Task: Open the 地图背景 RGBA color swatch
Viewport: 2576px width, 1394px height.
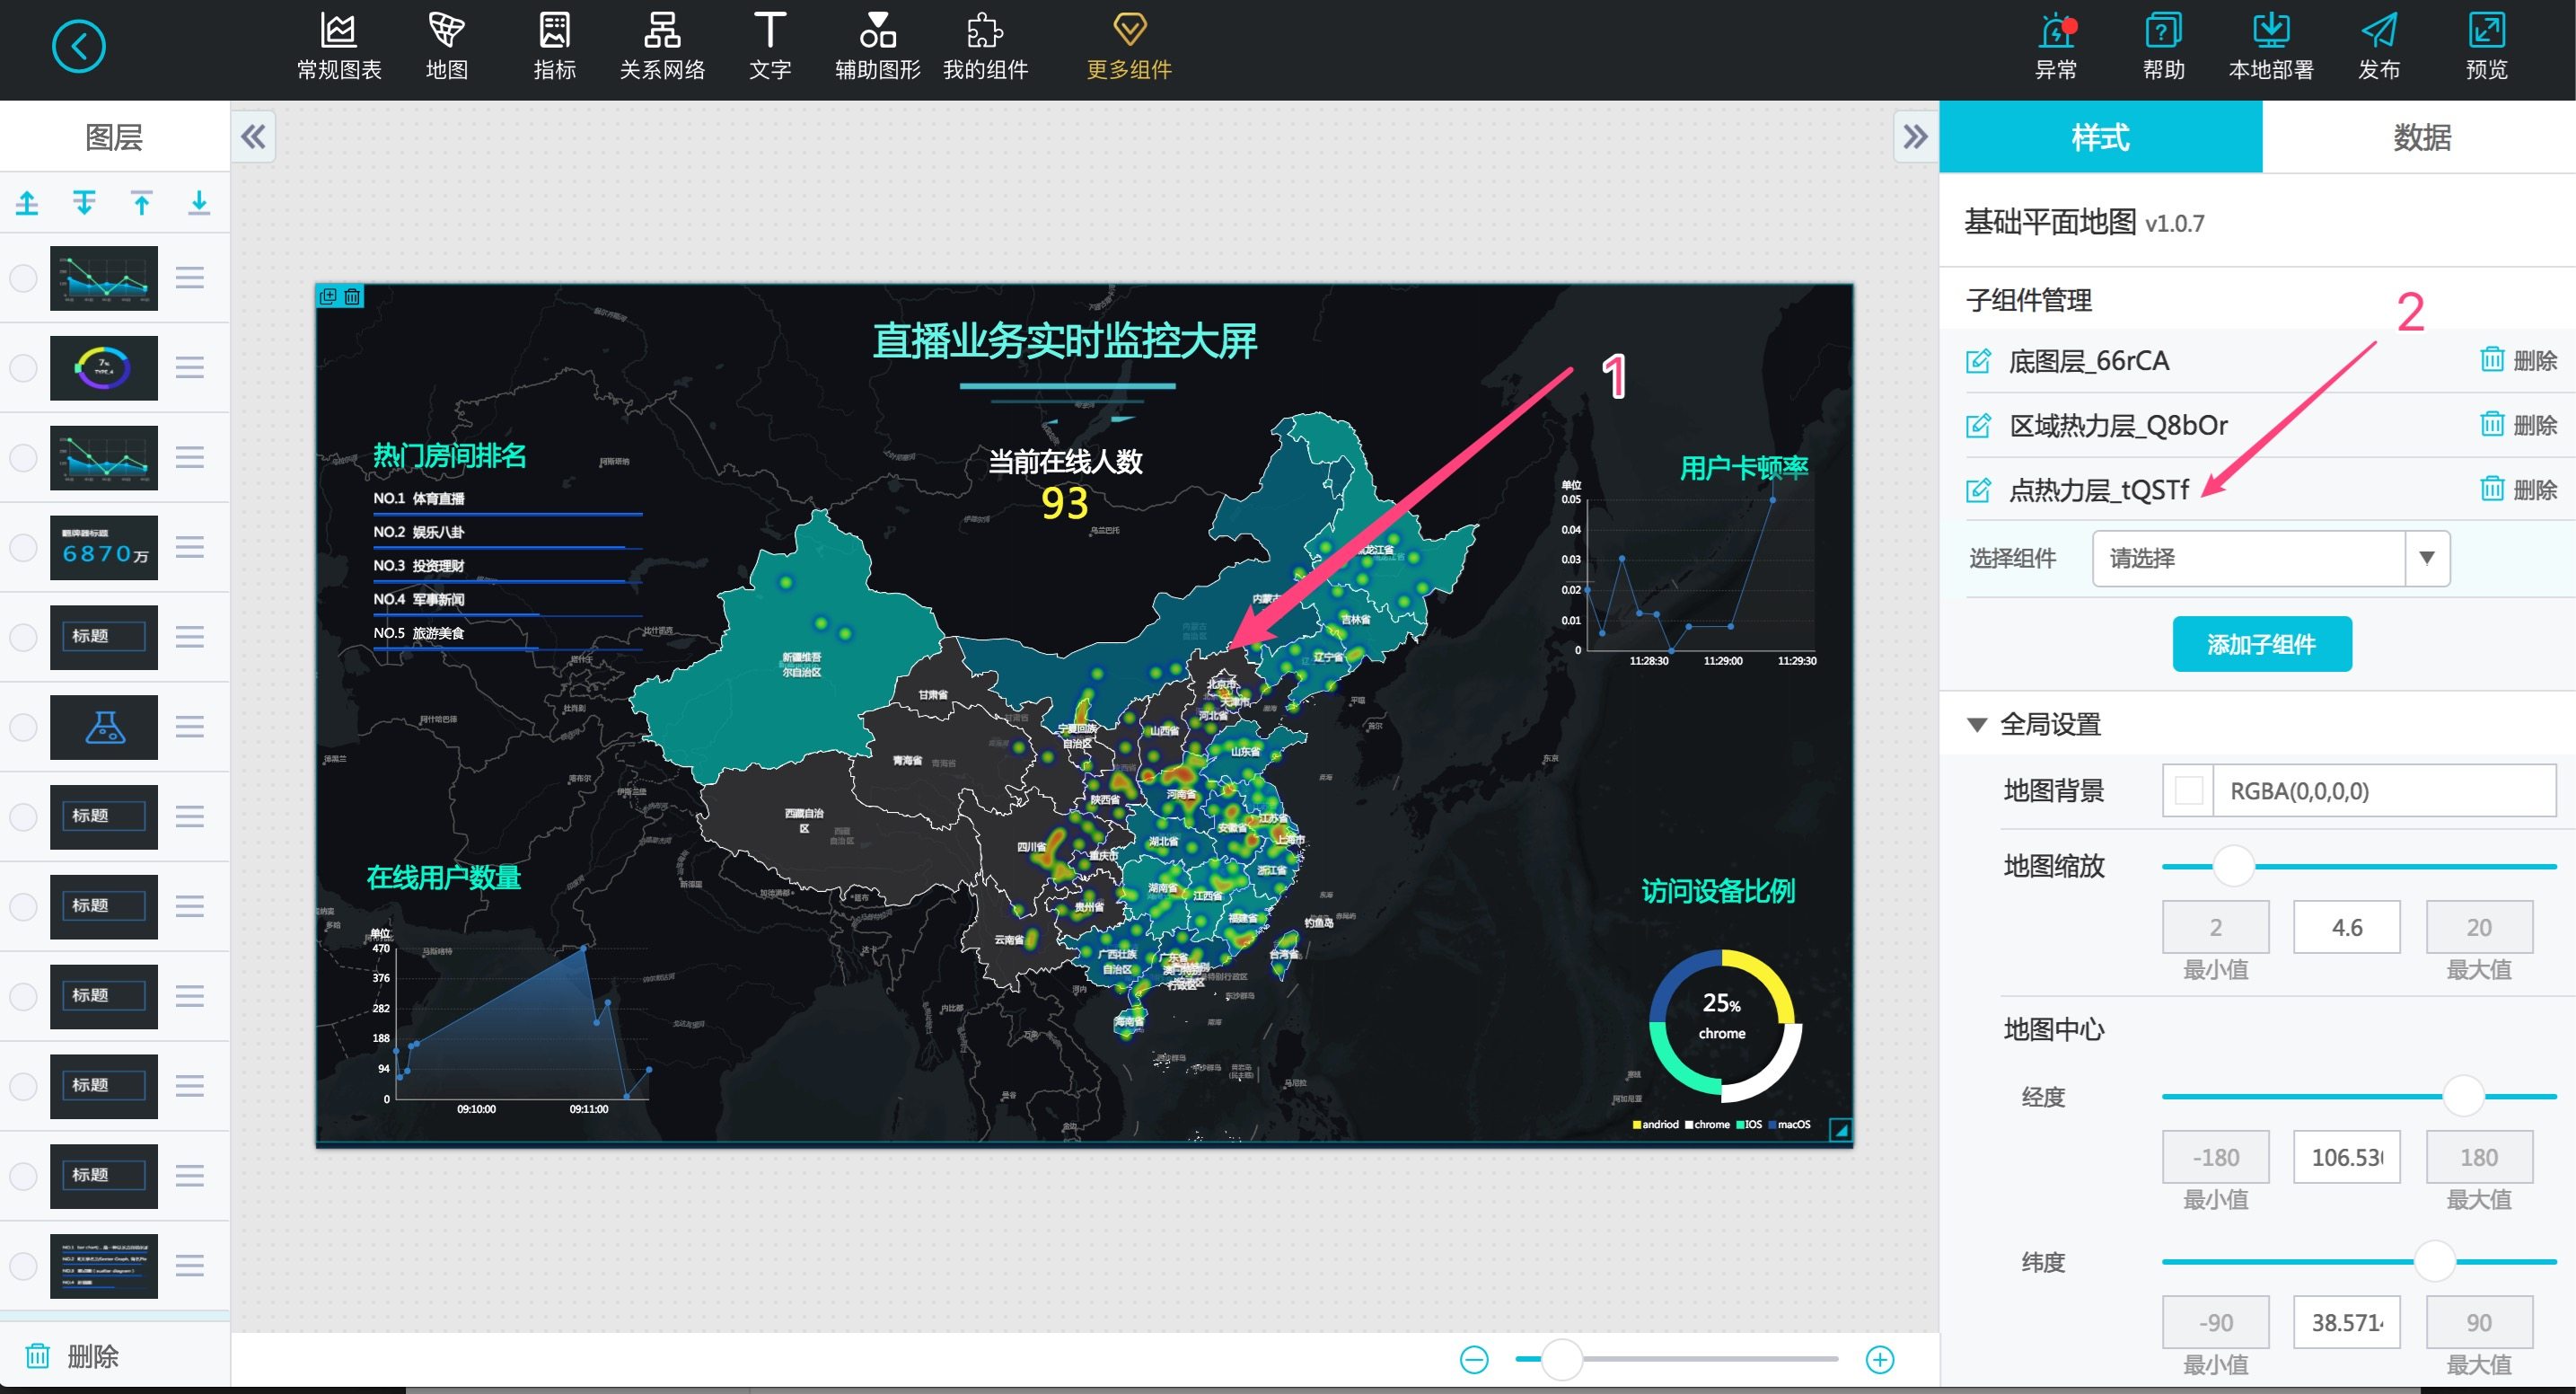Action: [2189, 790]
